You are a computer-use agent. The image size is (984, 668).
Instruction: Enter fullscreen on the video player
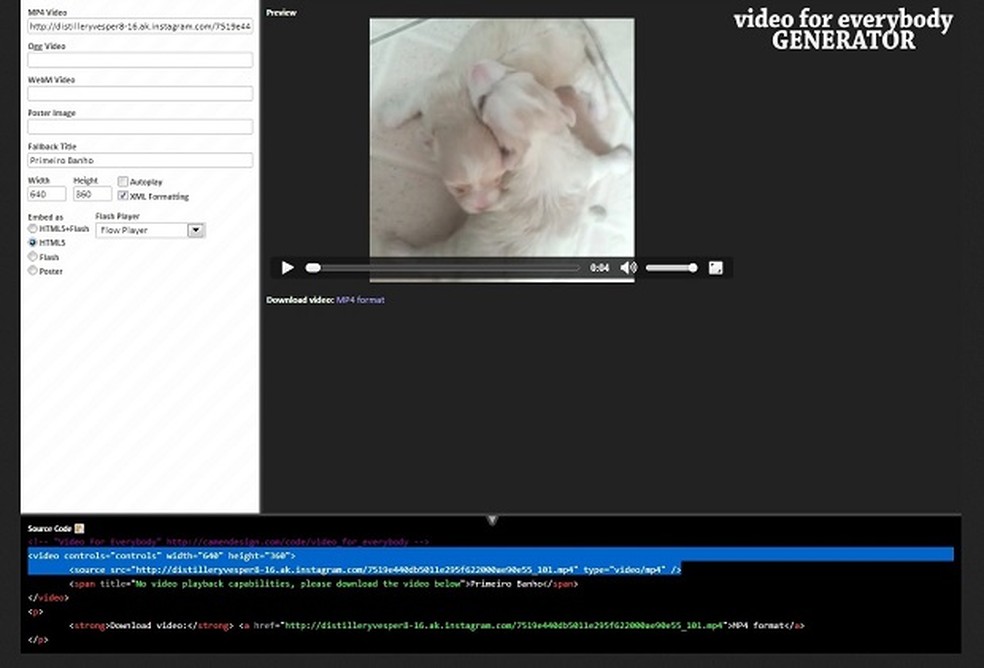pos(716,267)
